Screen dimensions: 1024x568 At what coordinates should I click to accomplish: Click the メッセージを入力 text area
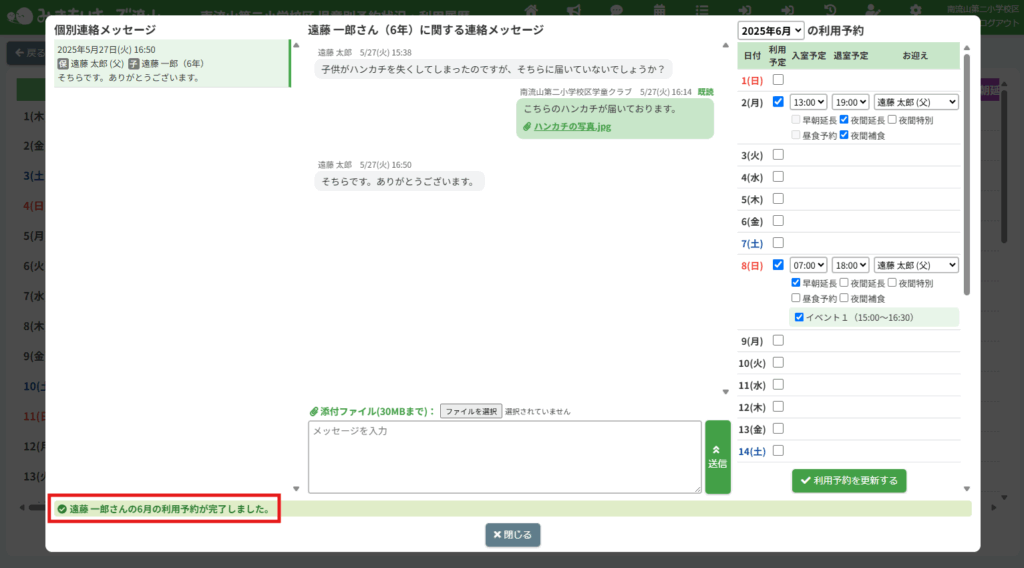coord(504,456)
